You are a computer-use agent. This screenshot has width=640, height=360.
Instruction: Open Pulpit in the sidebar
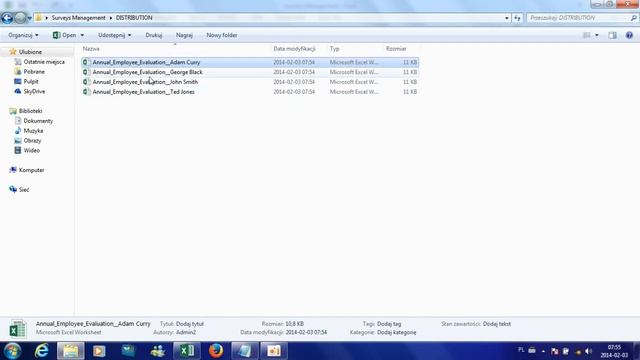(31, 81)
